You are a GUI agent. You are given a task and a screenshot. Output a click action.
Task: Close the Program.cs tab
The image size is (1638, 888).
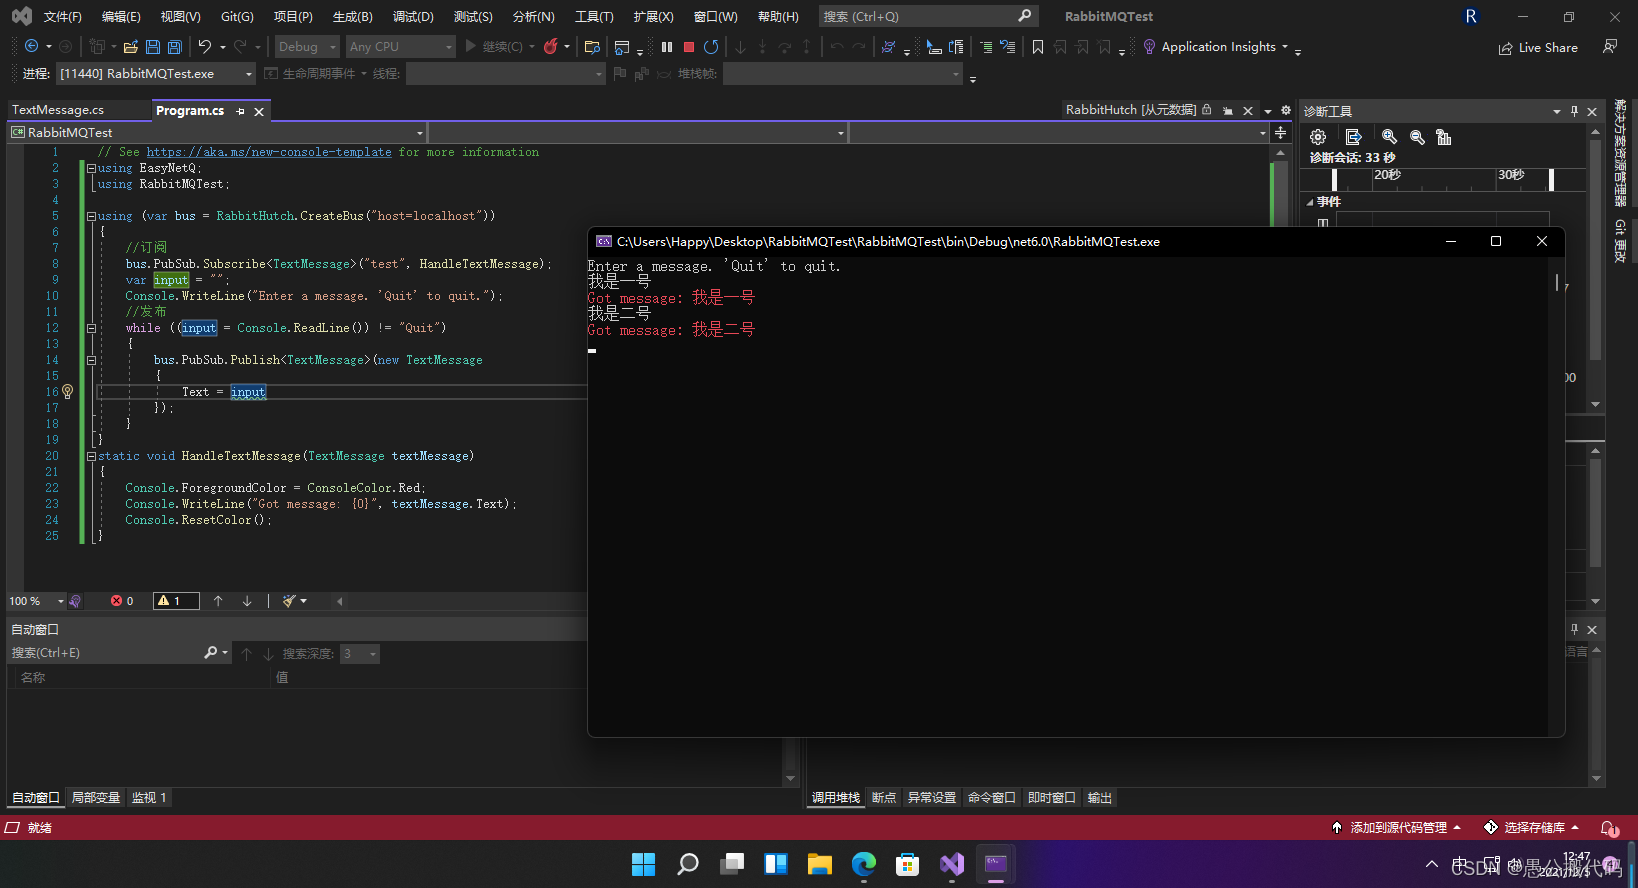(x=259, y=112)
